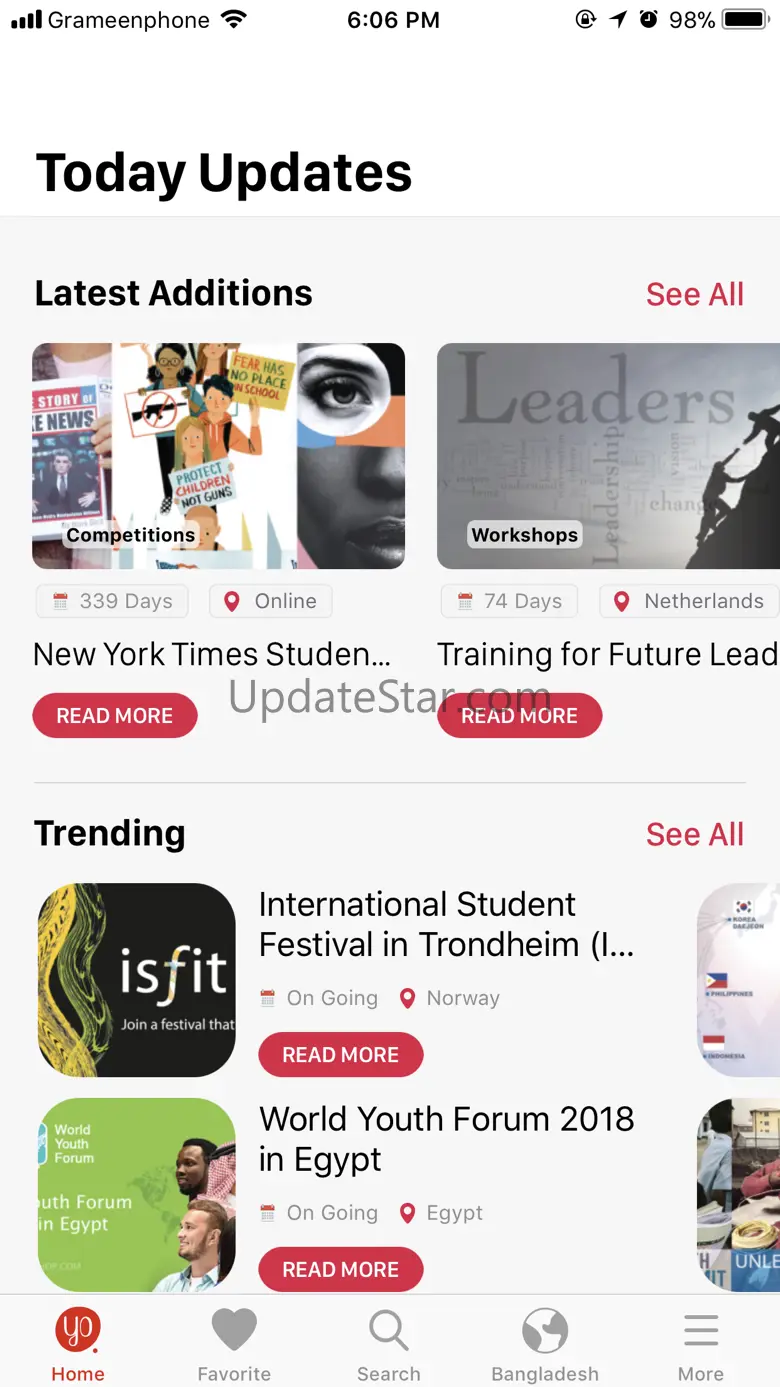Click See All for Latest Additions
Viewport: 780px width, 1387px height.
point(695,294)
